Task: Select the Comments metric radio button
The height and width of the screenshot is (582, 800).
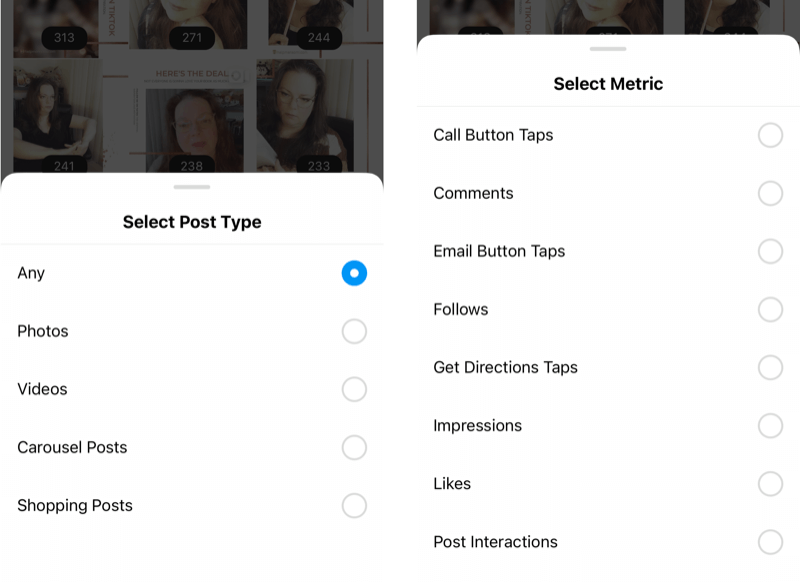Action: click(x=770, y=193)
